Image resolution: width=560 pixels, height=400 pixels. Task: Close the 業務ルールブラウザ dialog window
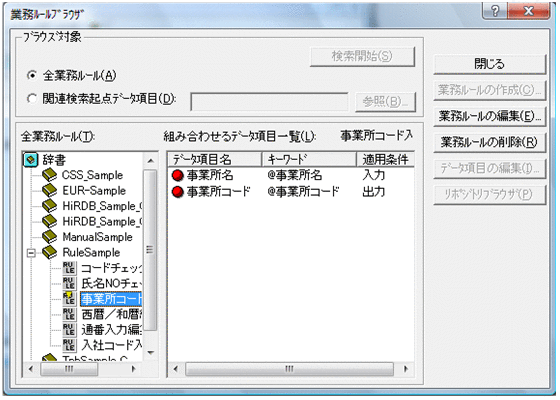[x=529, y=11]
